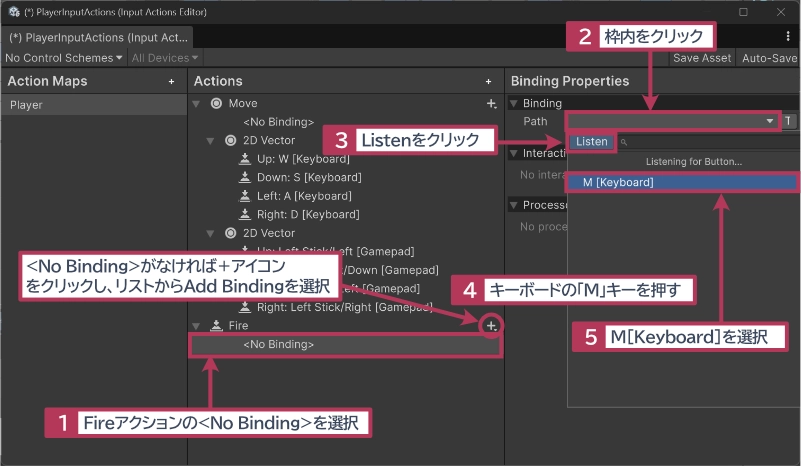Image resolution: width=801 pixels, height=466 pixels.
Task: Toggle the Auto-Save option
Action: (768, 58)
